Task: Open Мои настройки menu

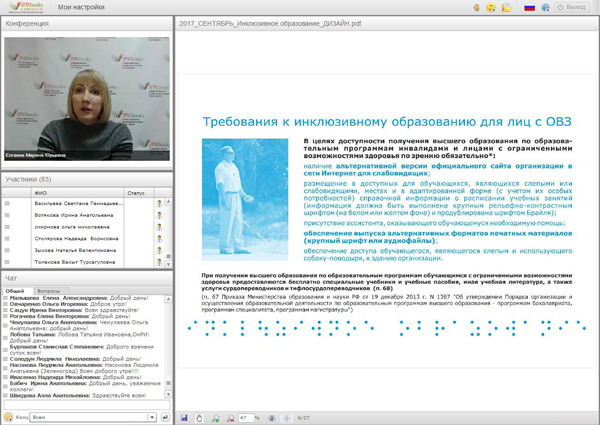Action: click(81, 7)
